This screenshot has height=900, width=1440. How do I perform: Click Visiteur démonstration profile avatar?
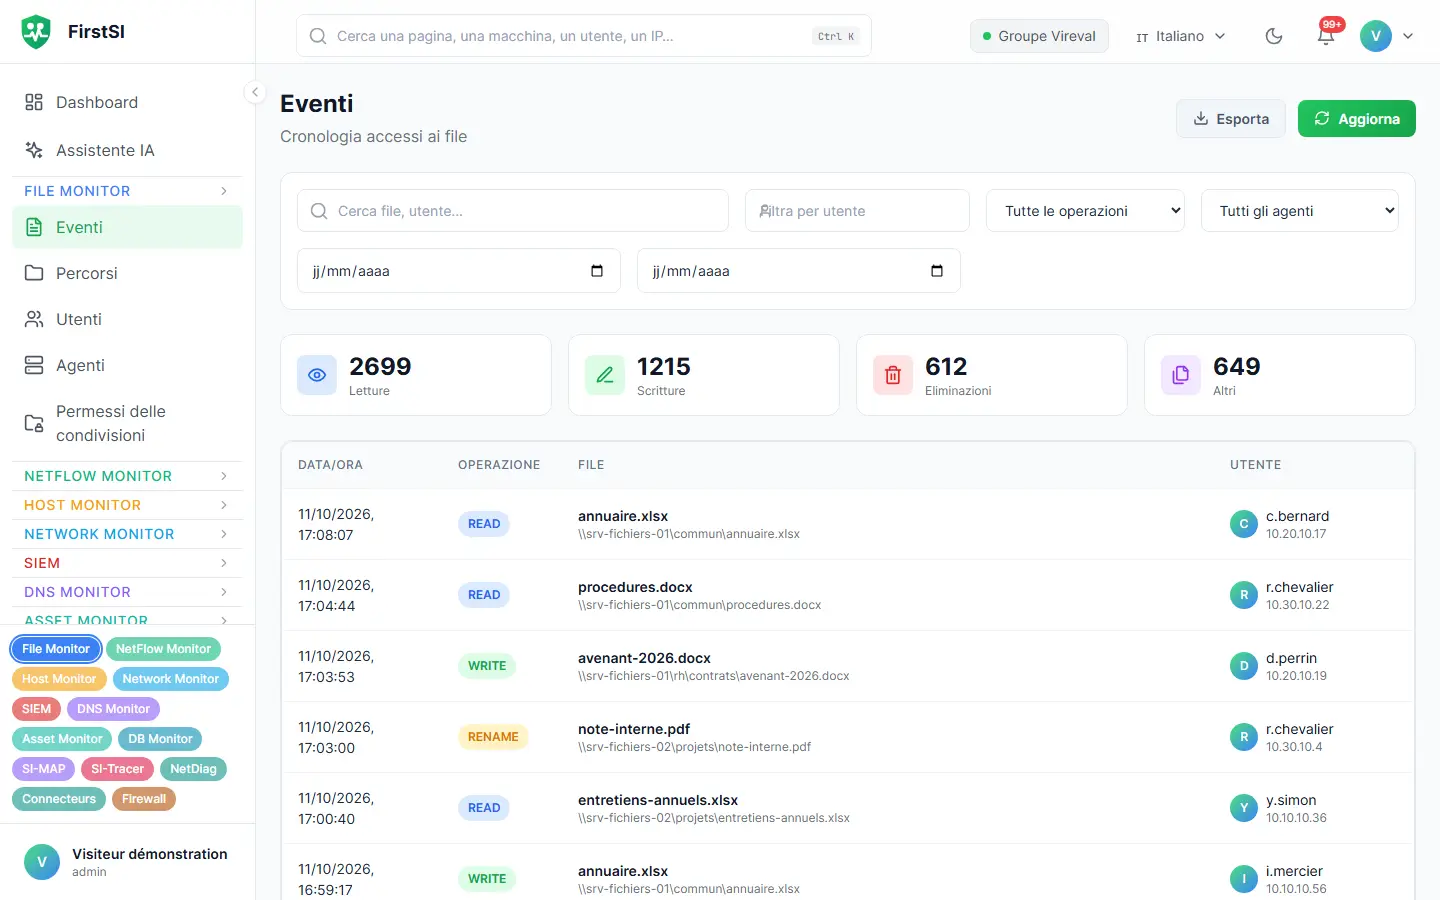pyautogui.click(x=42, y=862)
